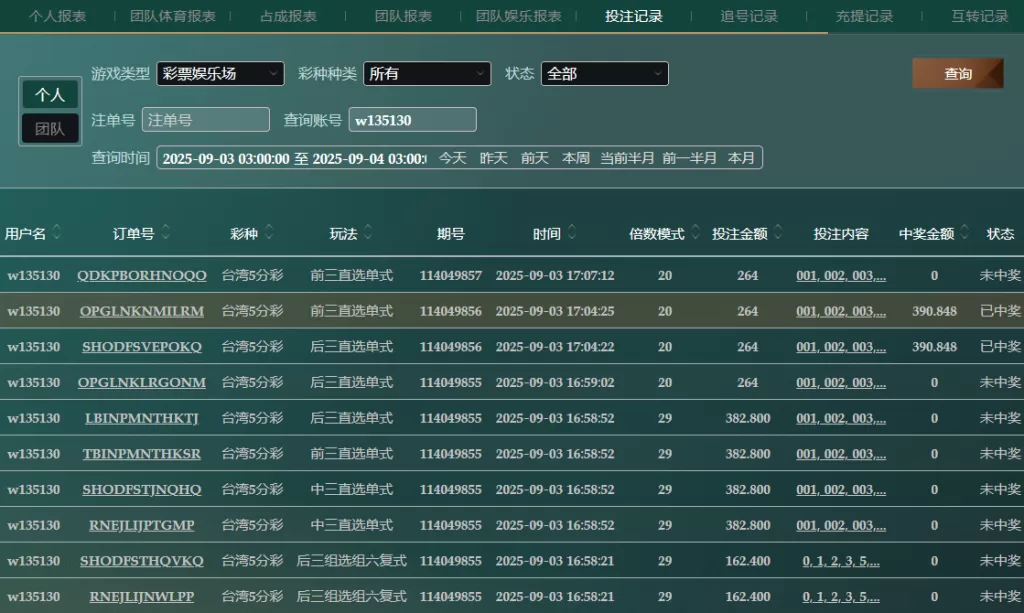Viewport: 1024px width, 613px height.
Task: Click 期号 column header
Action: click(451, 234)
